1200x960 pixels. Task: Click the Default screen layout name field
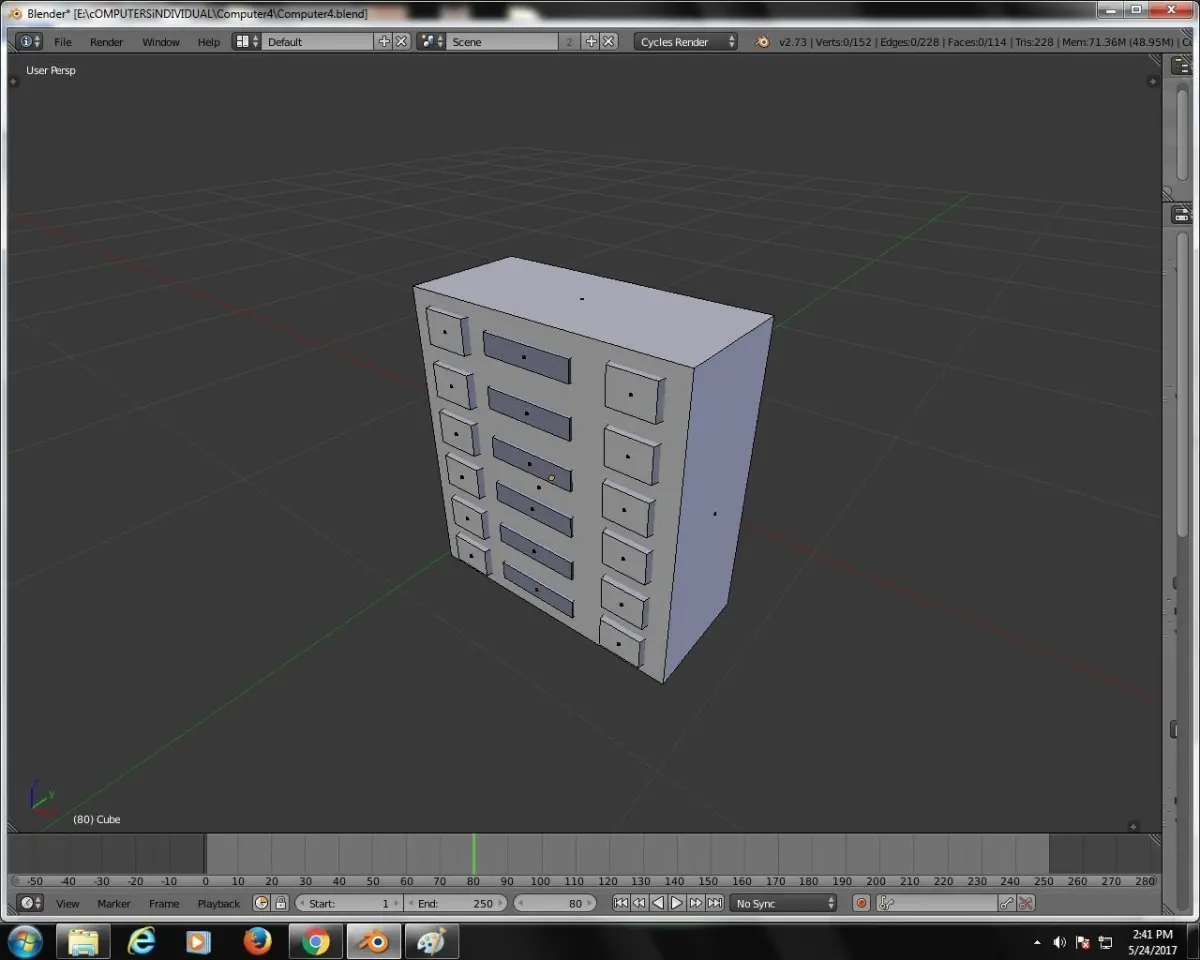[318, 42]
